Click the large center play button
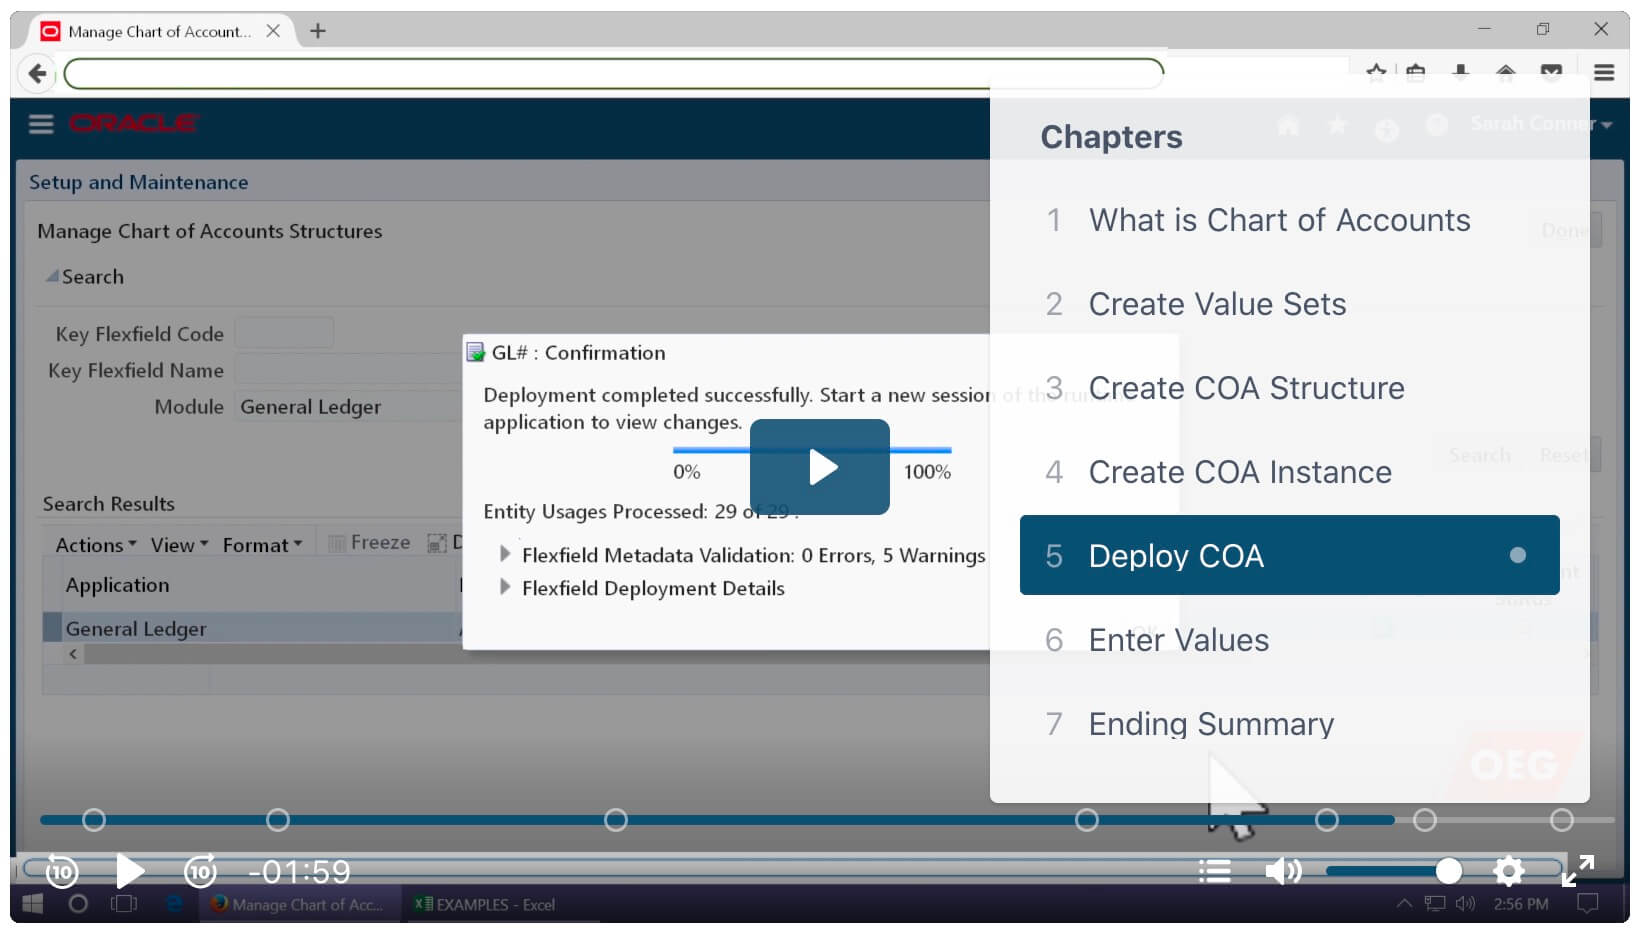Viewport: 1640px width, 932px height. coord(819,467)
